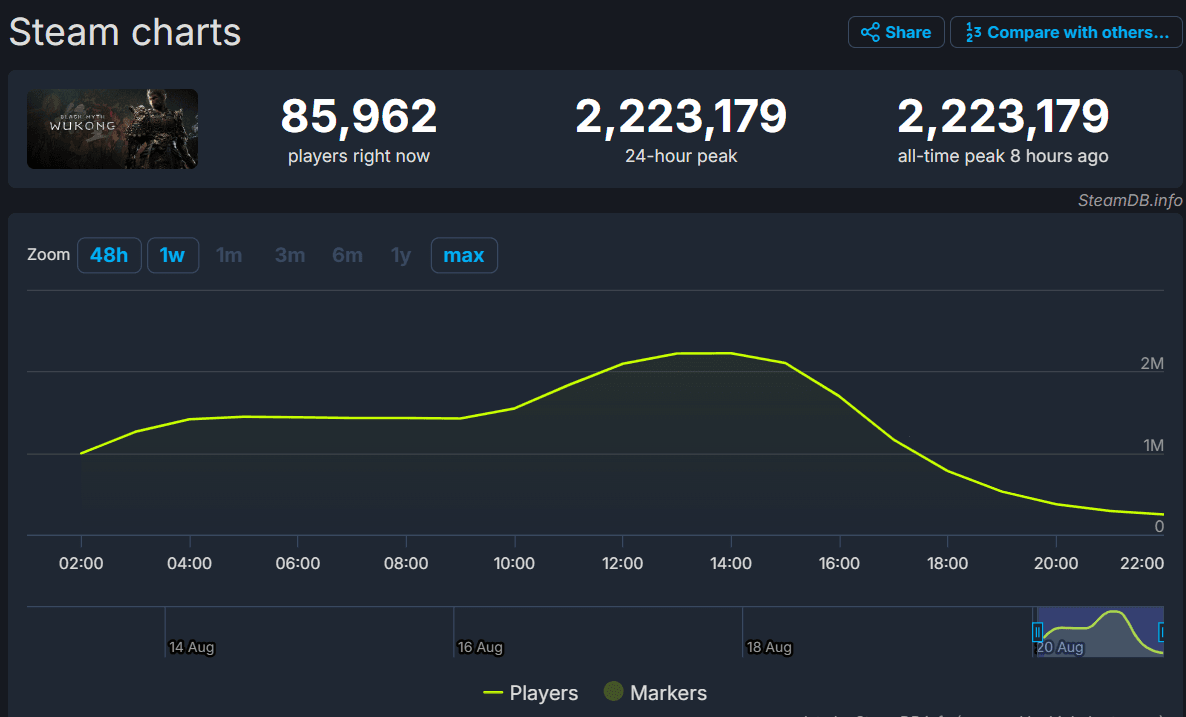Viewport: 1186px width, 717px height.
Task: Open Compare with others
Action: tap(1066, 33)
